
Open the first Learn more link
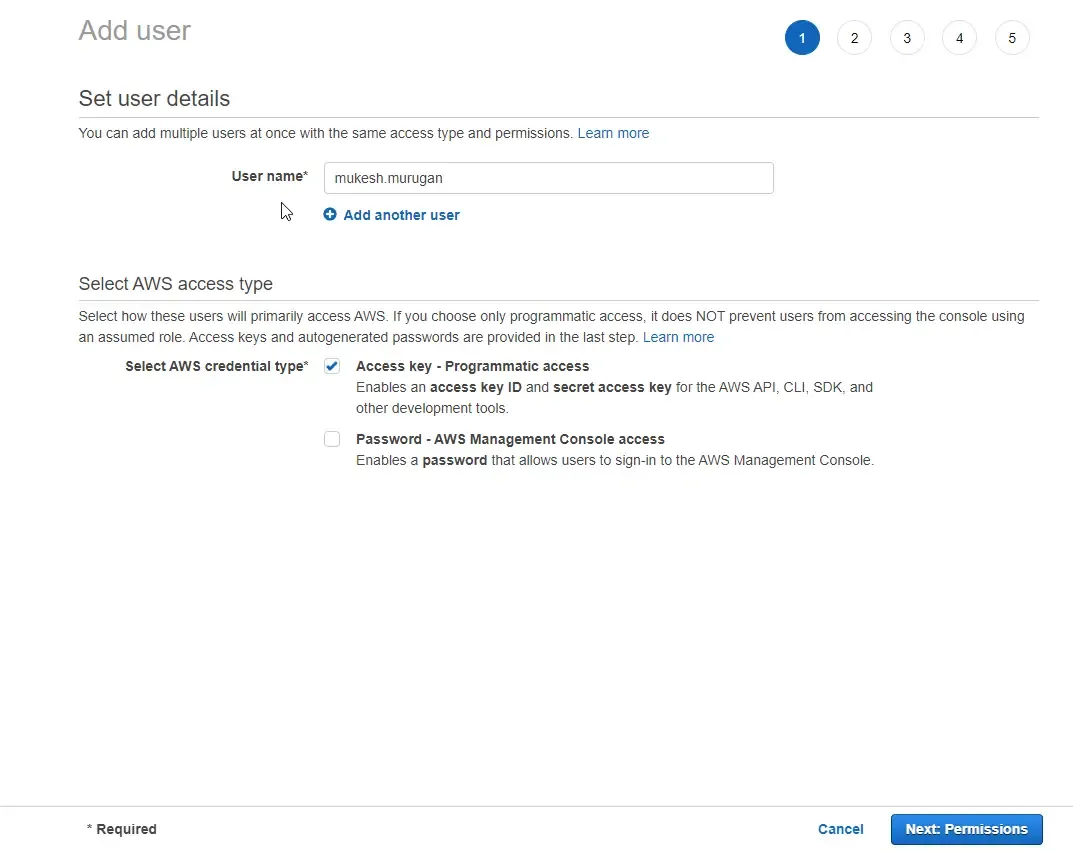click(613, 132)
